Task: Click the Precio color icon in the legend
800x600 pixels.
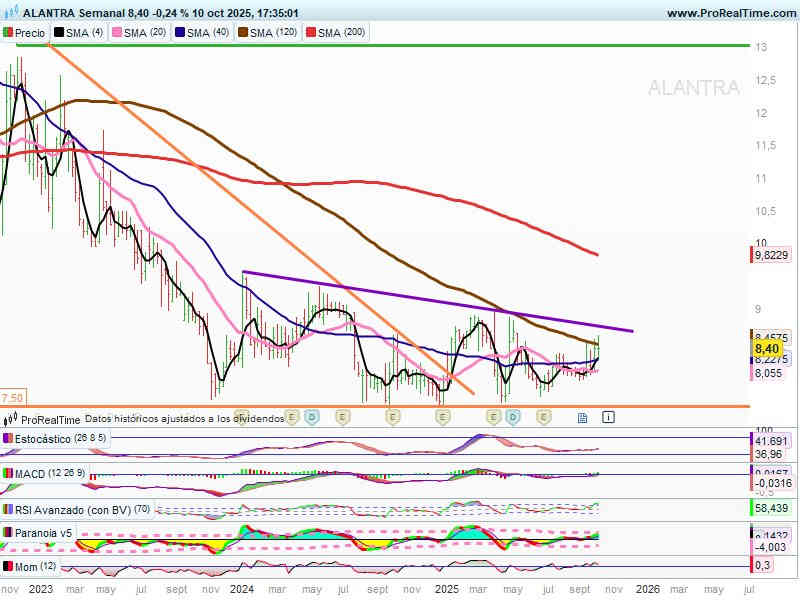Action: click(8, 33)
